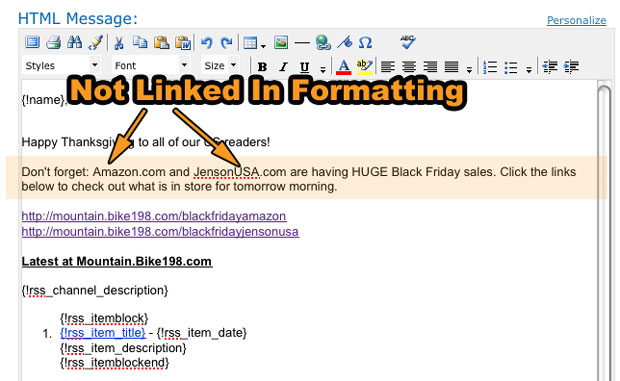Insert hyperlink with globe chain icon

point(323,42)
